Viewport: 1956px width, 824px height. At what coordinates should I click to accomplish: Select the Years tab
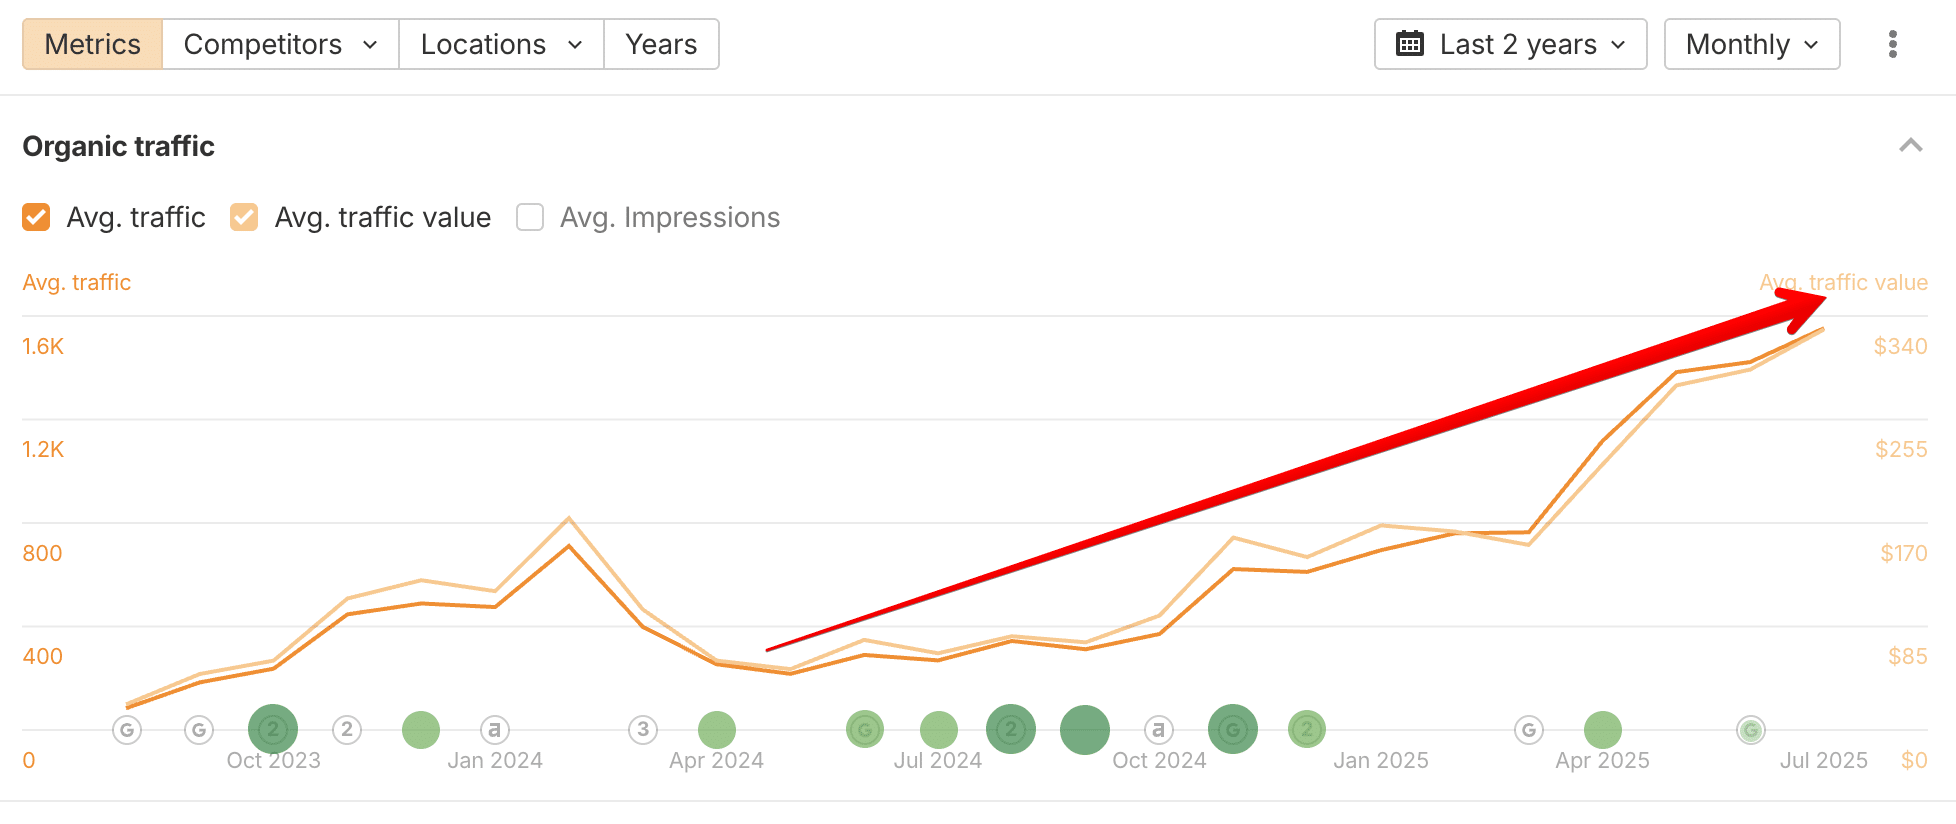click(x=660, y=44)
